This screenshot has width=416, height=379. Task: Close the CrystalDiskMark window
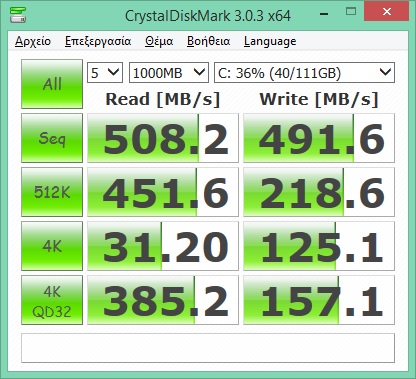(387, 12)
